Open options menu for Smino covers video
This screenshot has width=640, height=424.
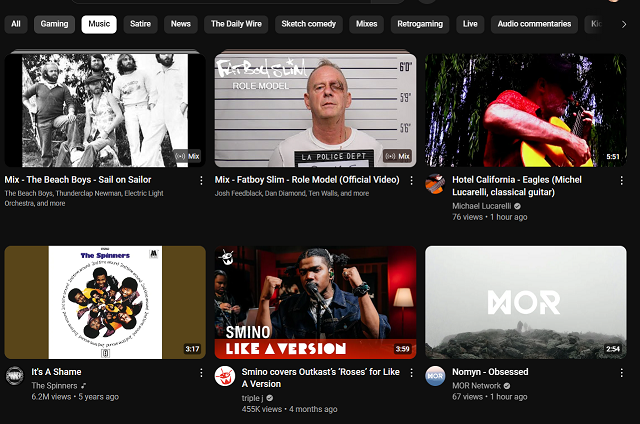411,373
